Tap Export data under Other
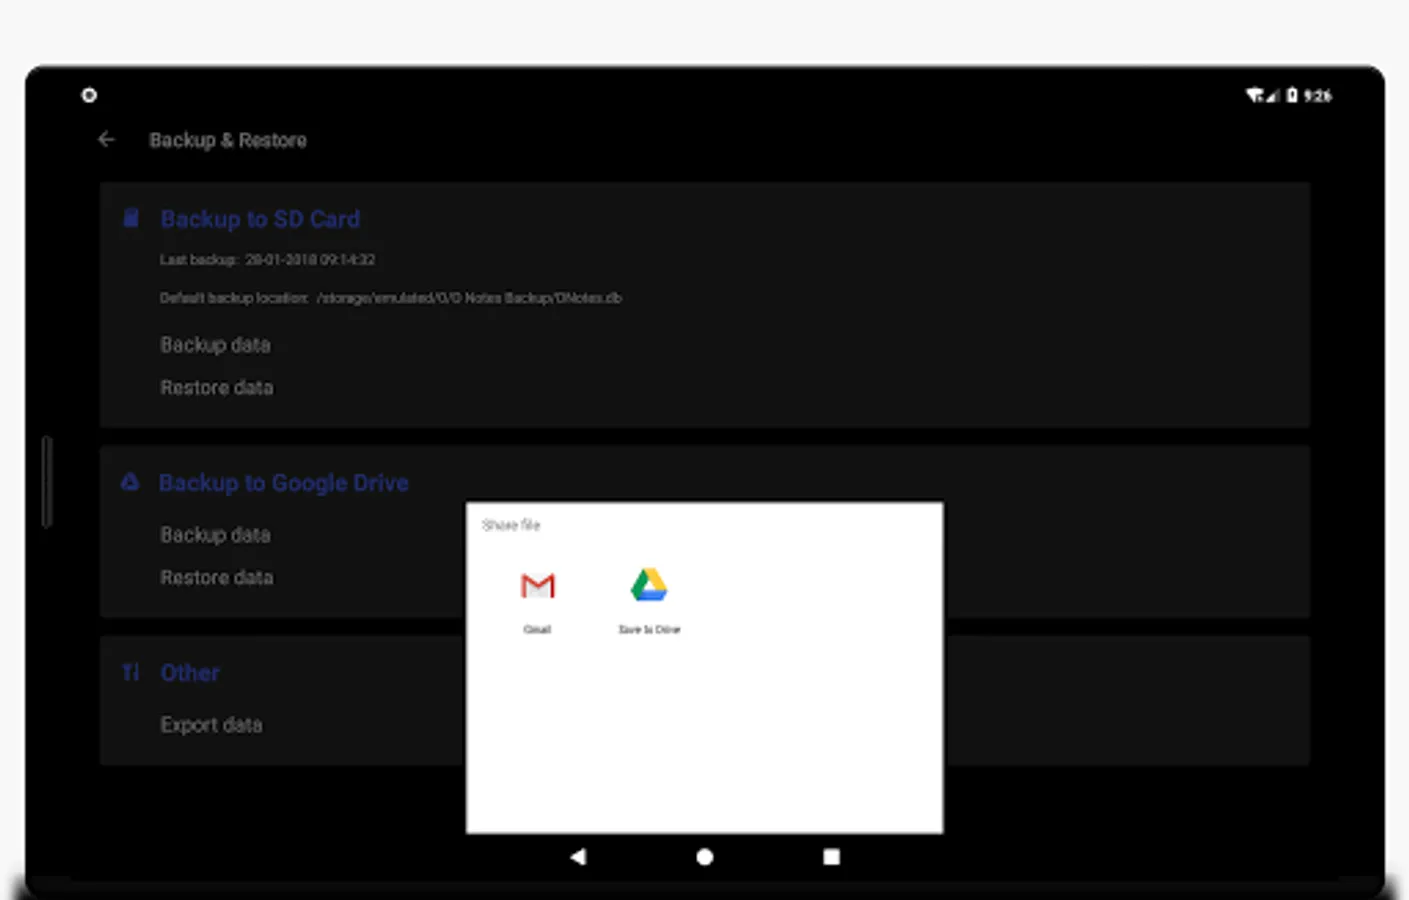Viewport: 1409px width, 900px height. point(211,725)
